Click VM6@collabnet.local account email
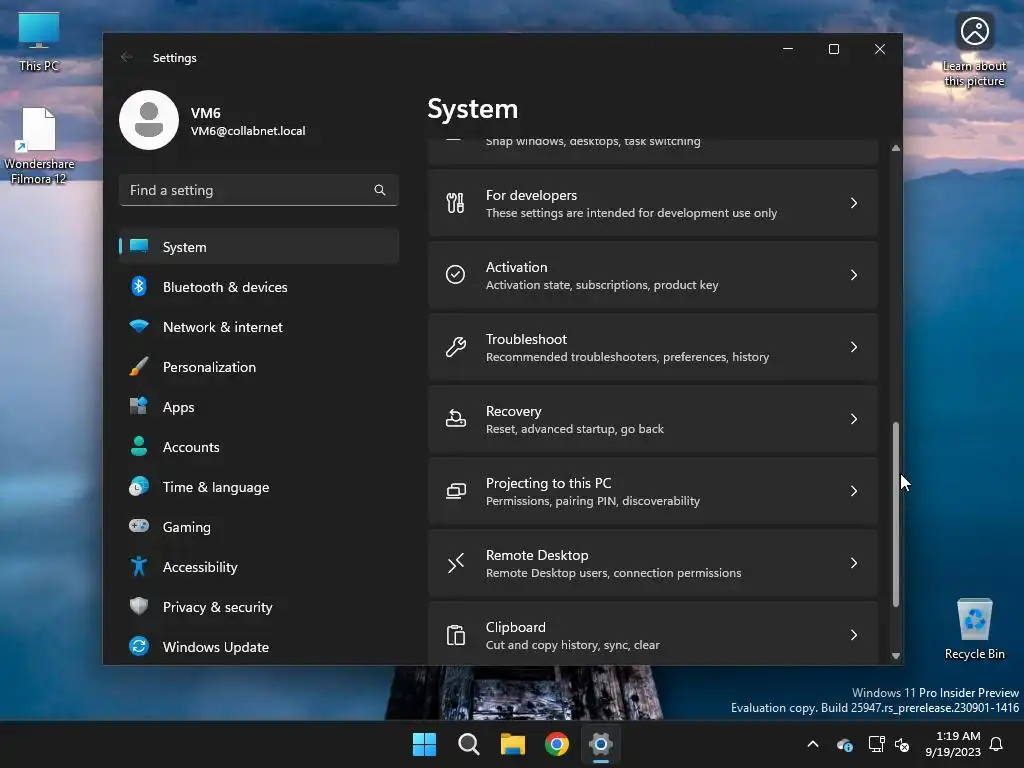Image resolution: width=1024 pixels, height=768 pixels. pos(248,131)
